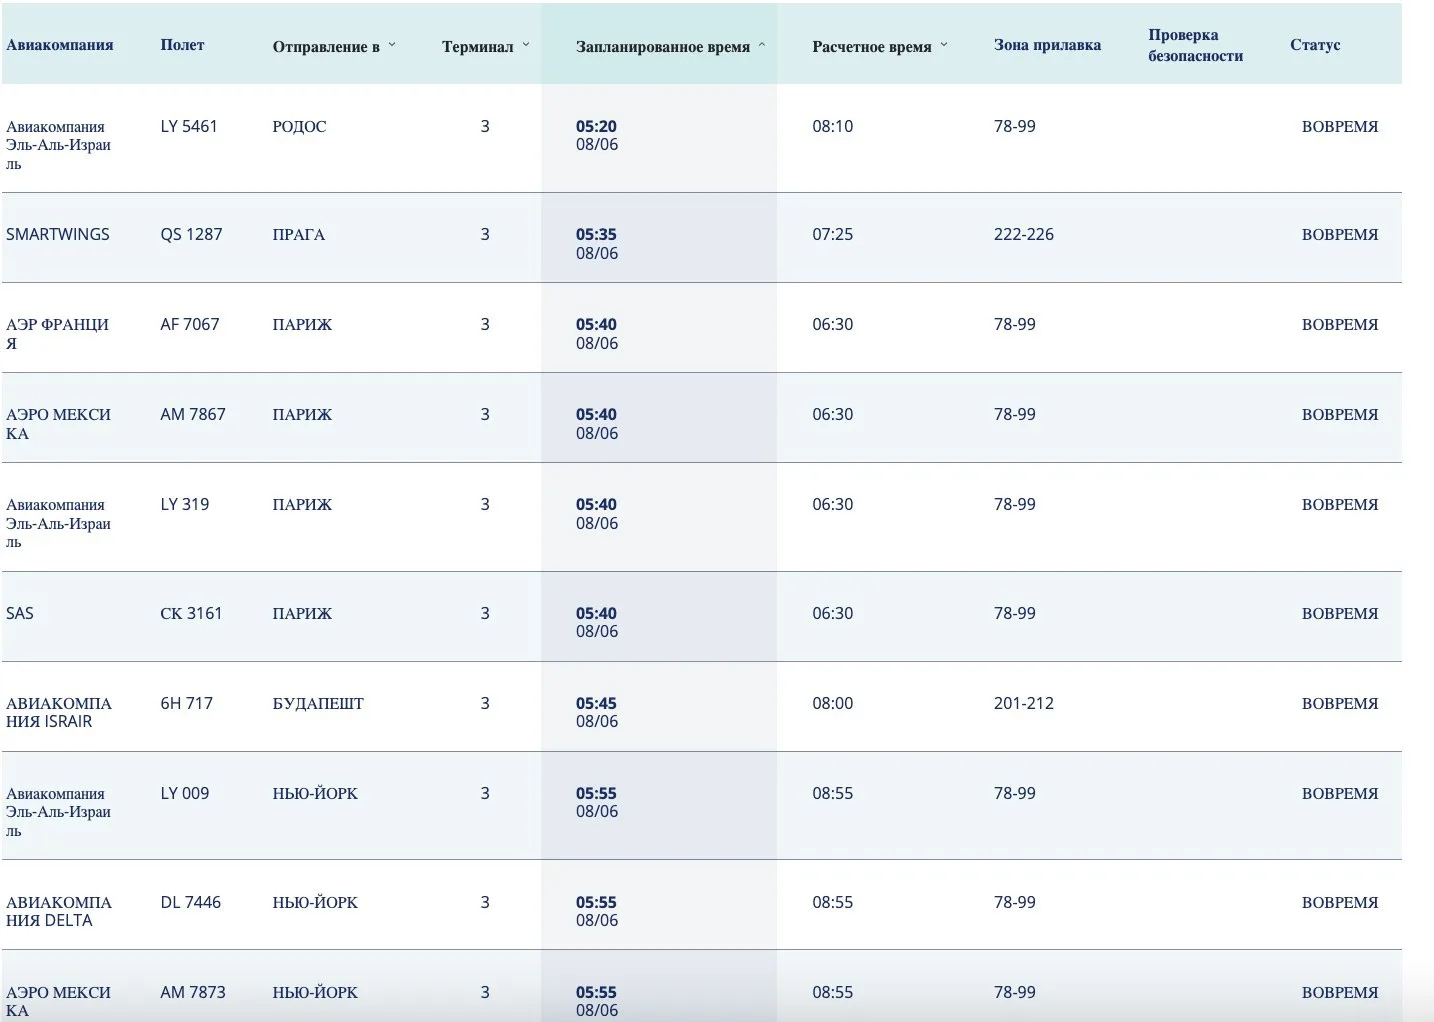Click the destination ПРАГА
This screenshot has height=1022, width=1434.
click(299, 234)
